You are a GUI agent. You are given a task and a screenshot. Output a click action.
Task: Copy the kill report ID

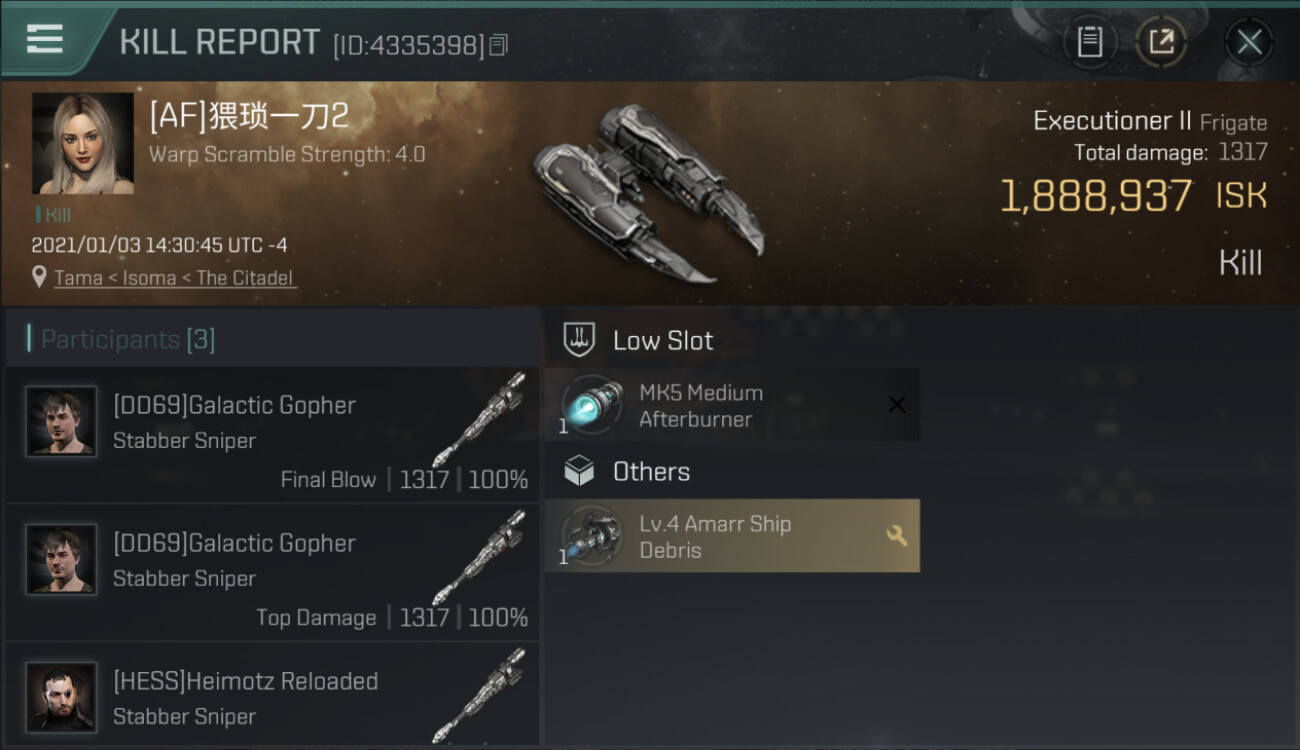499,45
